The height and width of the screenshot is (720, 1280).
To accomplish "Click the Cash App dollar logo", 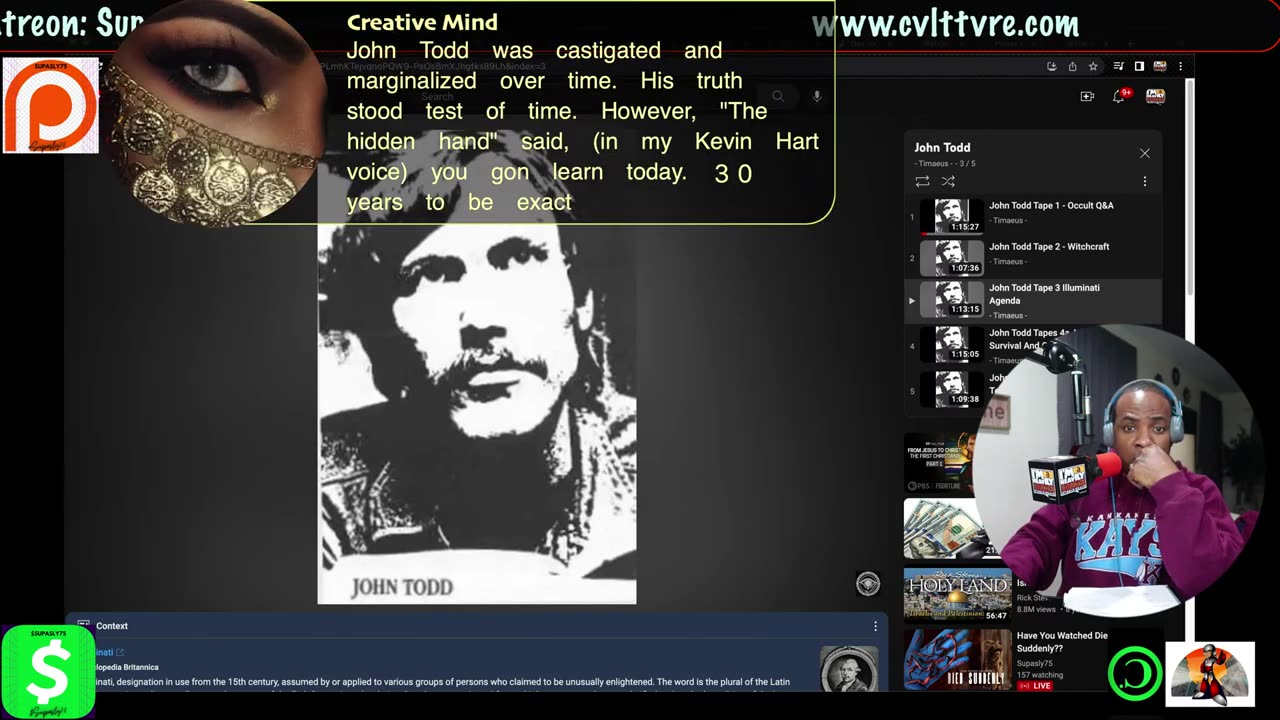I will point(48,671).
